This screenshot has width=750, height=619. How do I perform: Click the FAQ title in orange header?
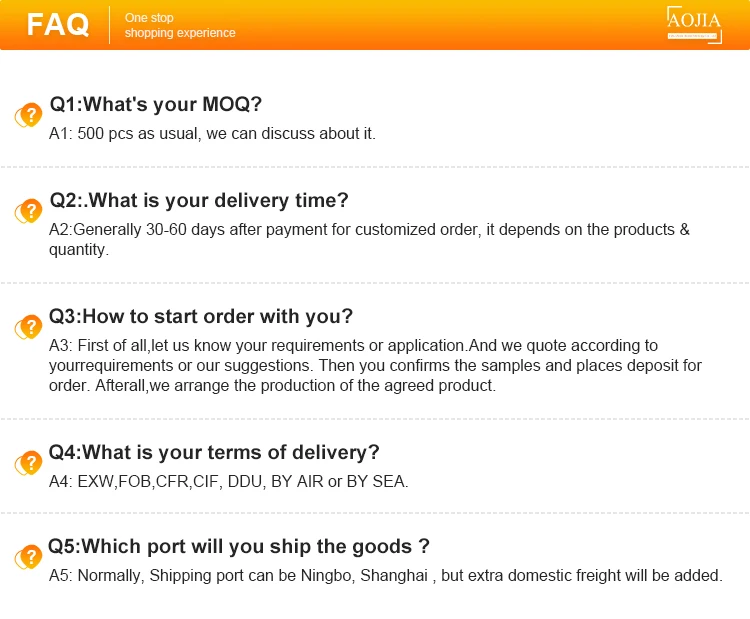(58, 25)
